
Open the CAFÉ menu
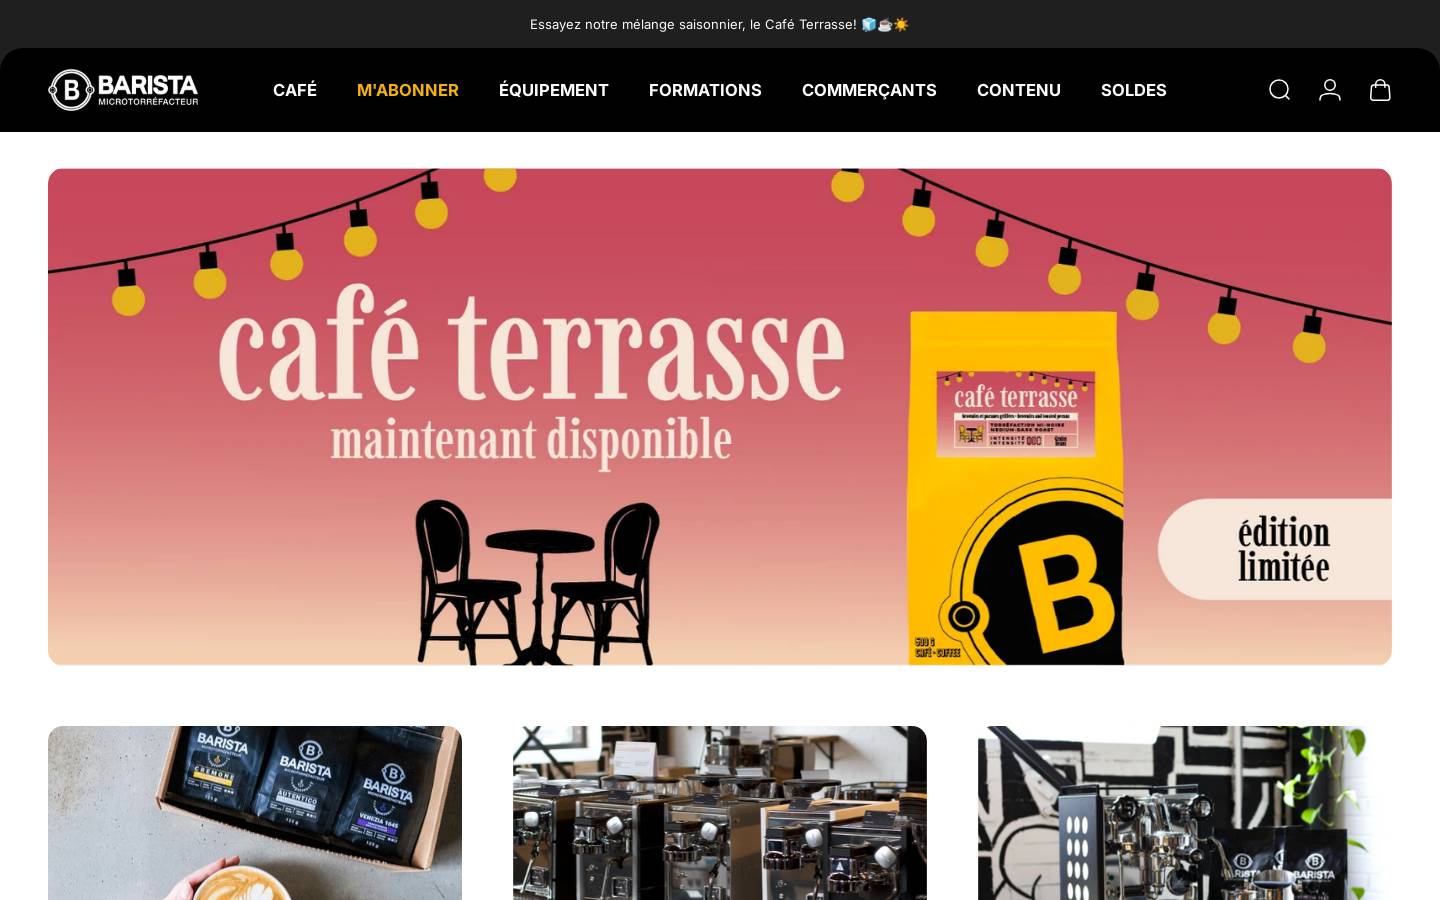click(x=295, y=90)
